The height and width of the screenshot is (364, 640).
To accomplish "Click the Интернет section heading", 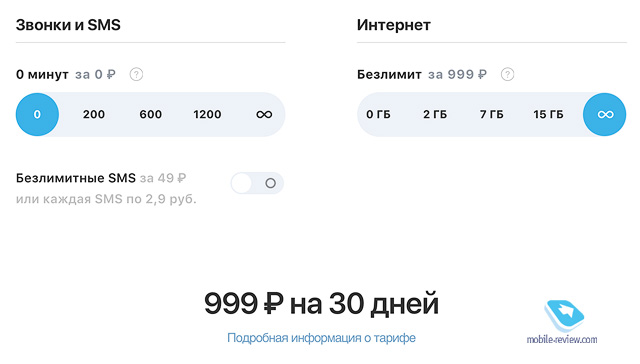I will pyautogui.click(x=393, y=25).
